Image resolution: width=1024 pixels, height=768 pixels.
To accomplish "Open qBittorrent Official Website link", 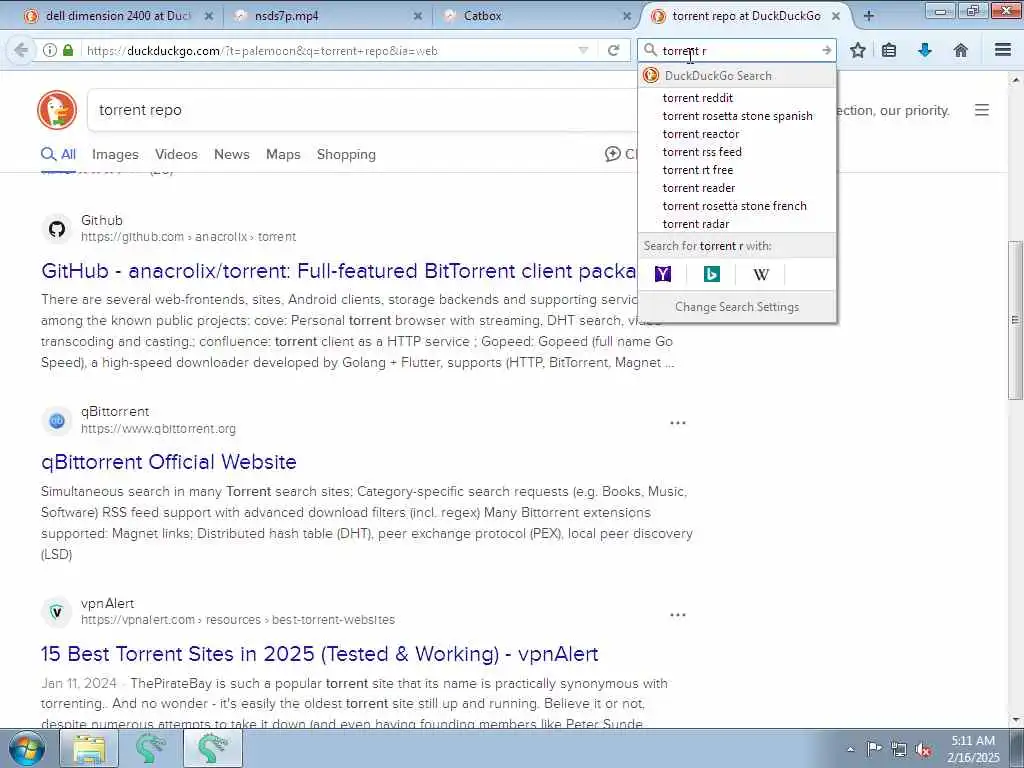I will 168,462.
